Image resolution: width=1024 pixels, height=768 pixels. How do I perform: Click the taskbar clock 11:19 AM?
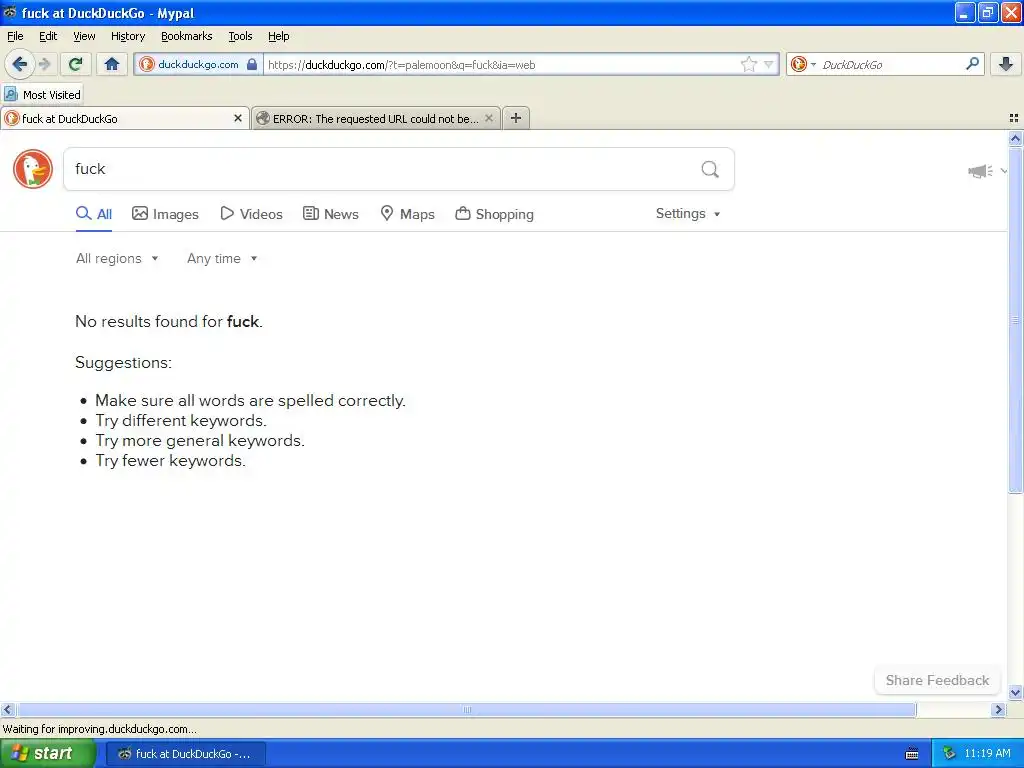(987, 754)
